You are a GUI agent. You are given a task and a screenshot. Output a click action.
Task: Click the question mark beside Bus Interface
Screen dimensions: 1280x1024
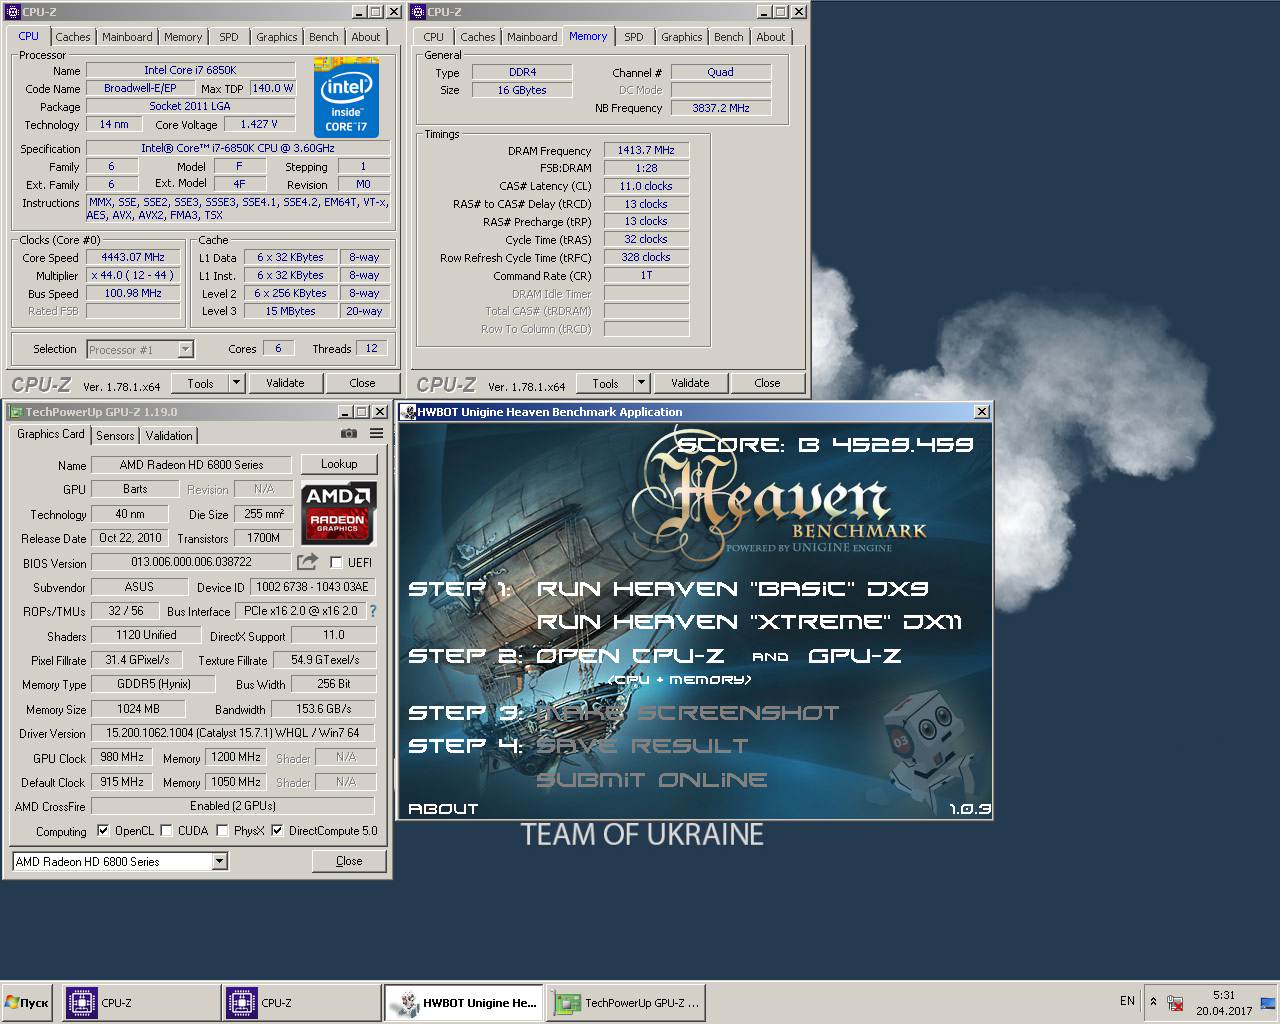point(373,611)
